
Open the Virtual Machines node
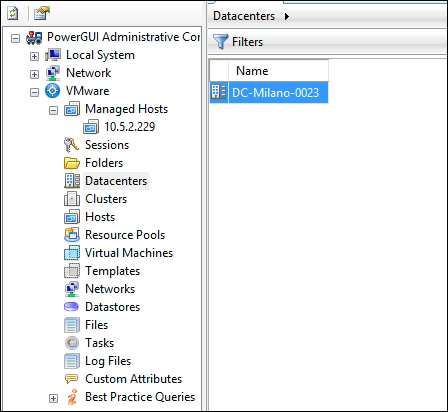(x=129, y=253)
